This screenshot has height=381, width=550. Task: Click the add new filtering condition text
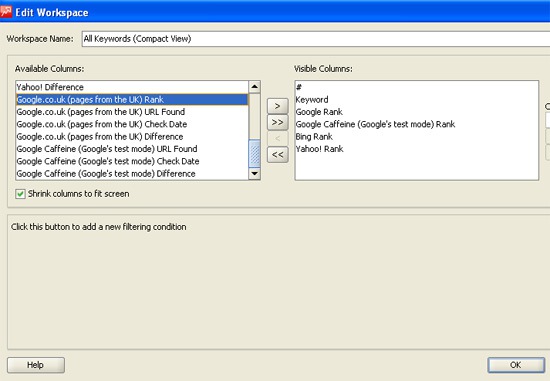pyautogui.click(x=99, y=227)
